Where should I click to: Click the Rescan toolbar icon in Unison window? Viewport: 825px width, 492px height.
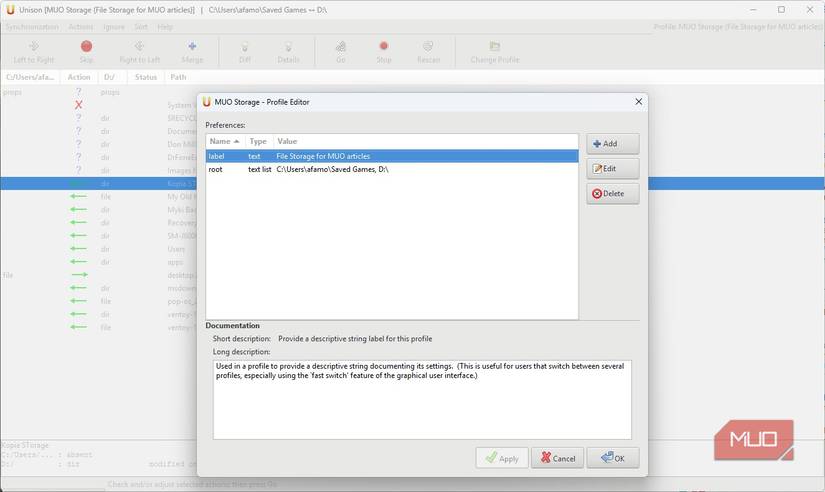(428, 46)
